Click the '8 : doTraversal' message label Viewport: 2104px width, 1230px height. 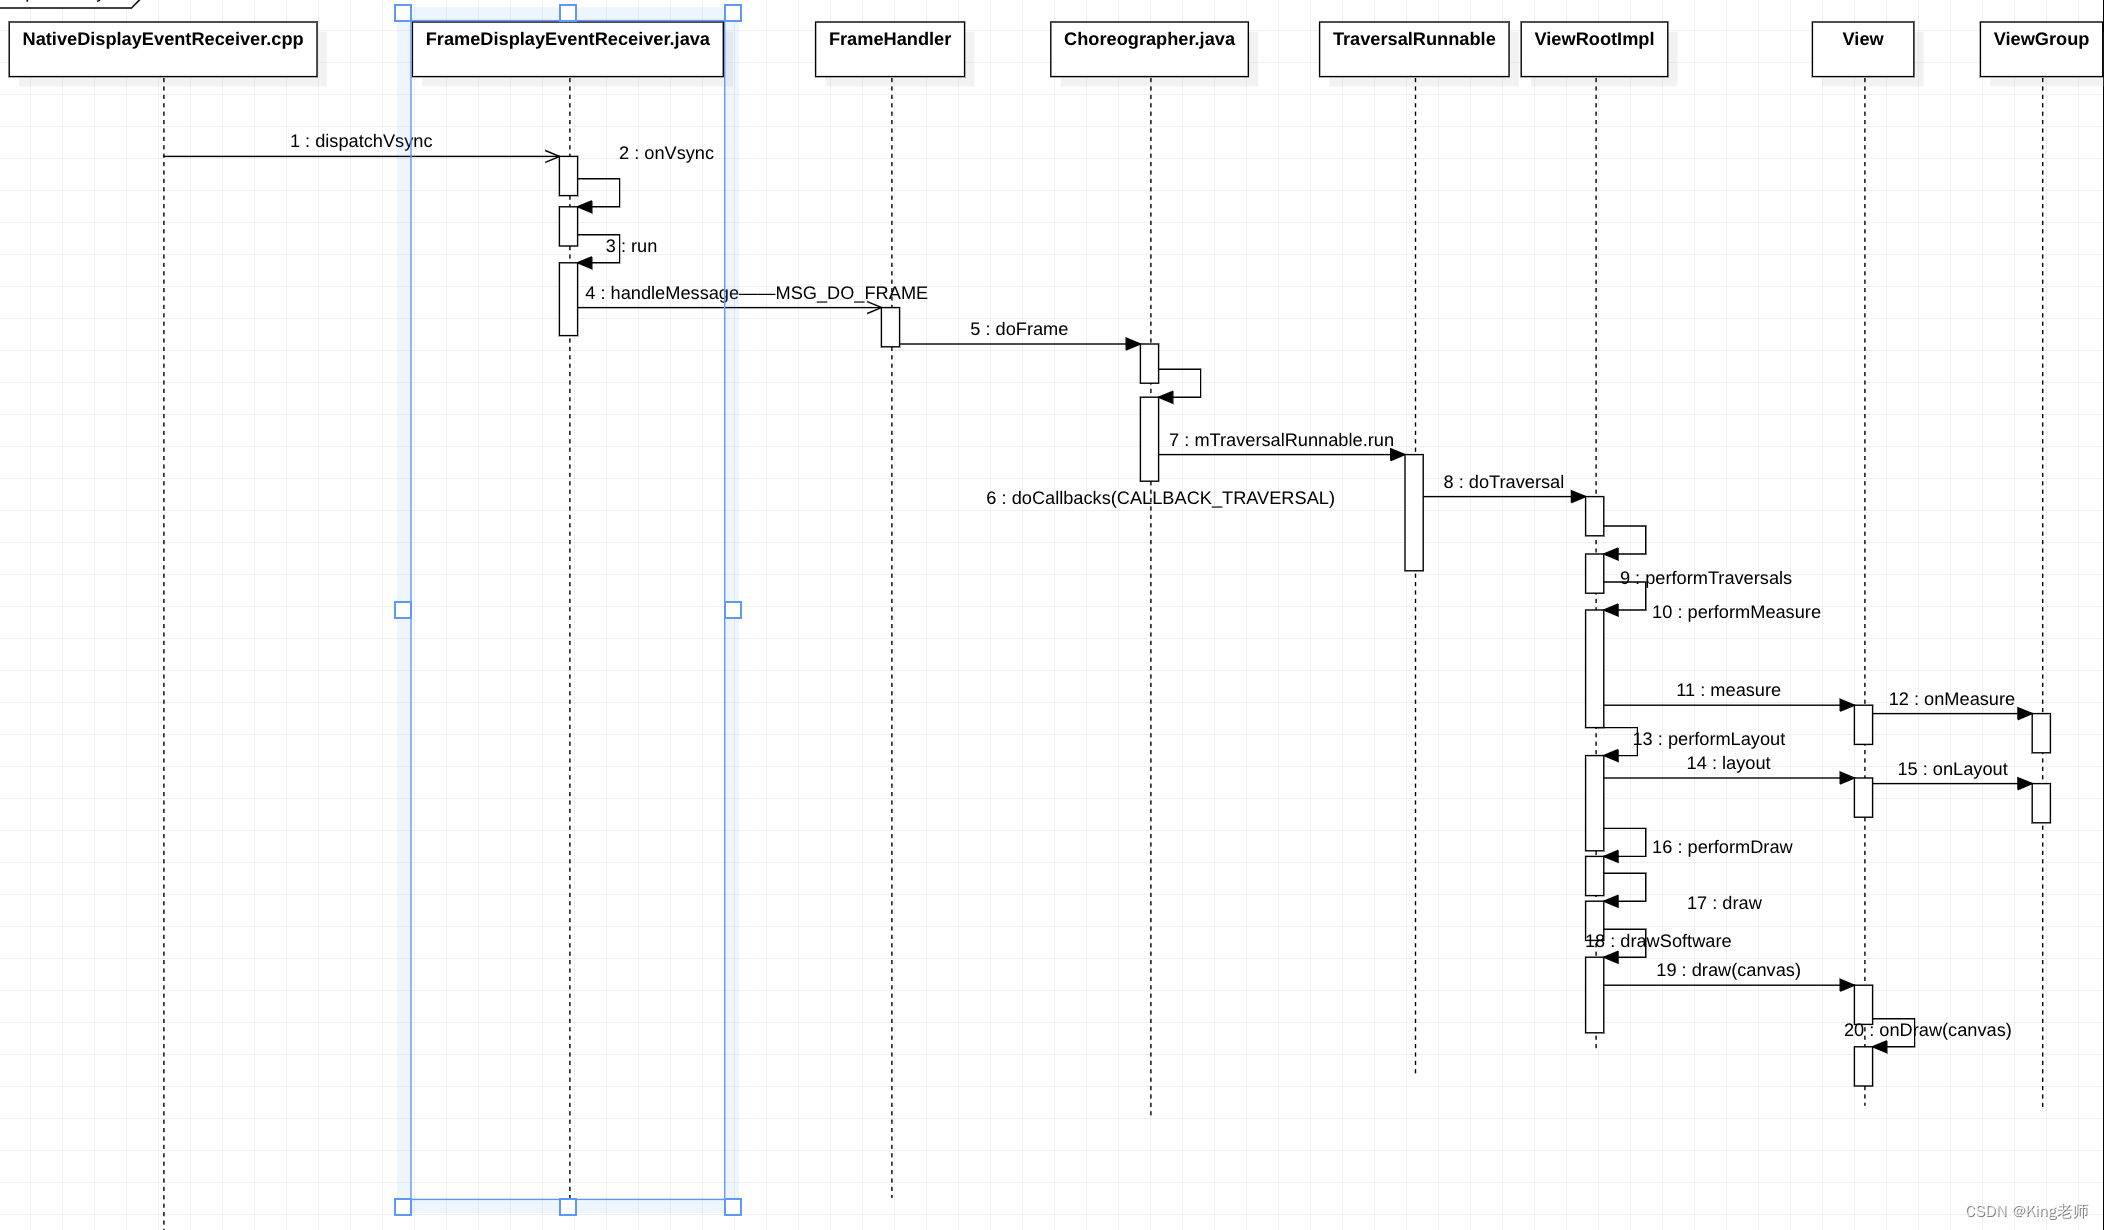pos(1503,482)
